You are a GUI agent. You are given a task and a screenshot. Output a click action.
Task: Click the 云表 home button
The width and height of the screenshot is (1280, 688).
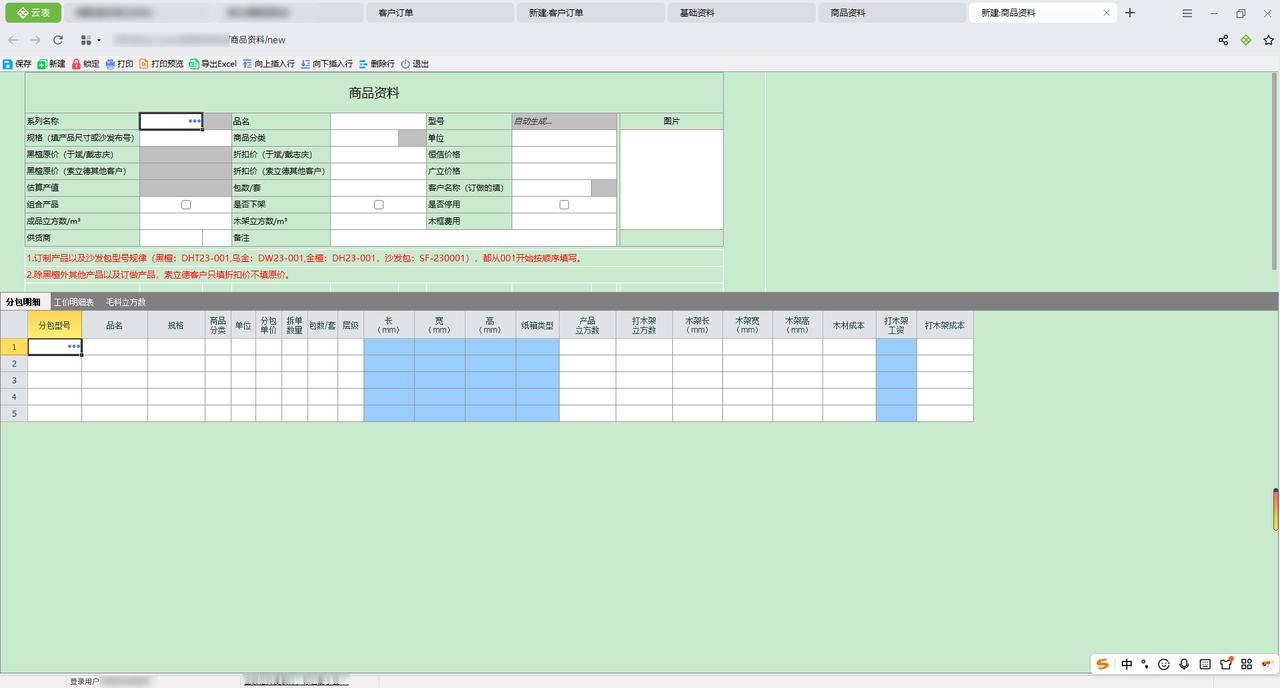coord(34,13)
